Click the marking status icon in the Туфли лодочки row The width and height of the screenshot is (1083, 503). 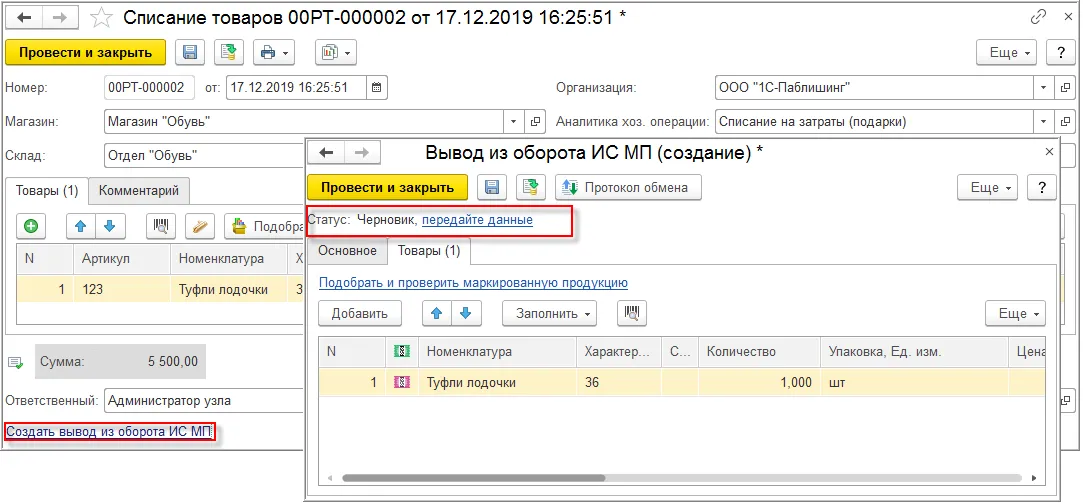click(x=402, y=382)
